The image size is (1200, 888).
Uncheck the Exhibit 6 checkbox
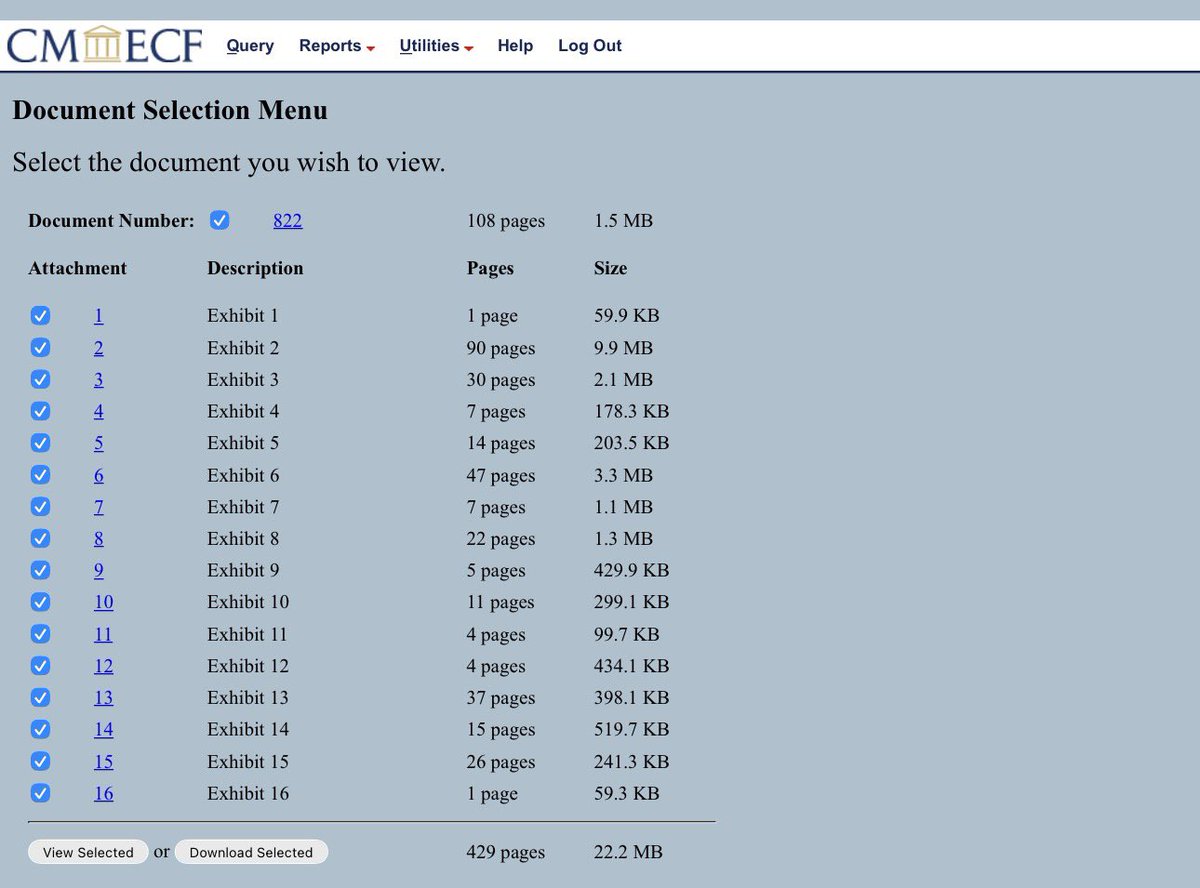pyautogui.click(x=40, y=475)
